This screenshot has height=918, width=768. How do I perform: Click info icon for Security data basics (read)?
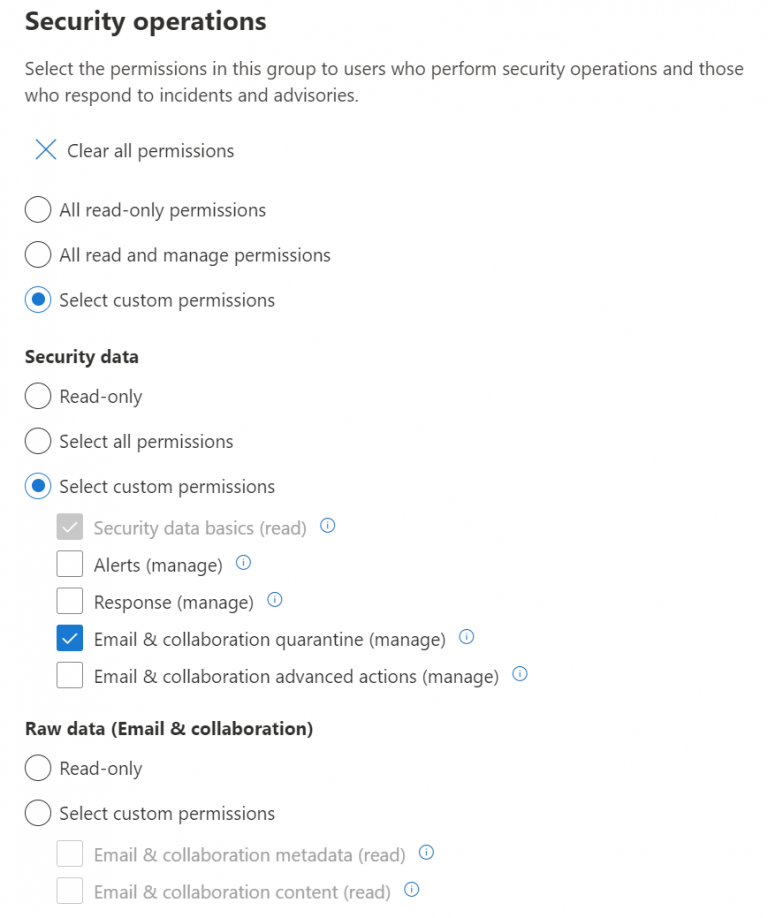(x=327, y=525)
